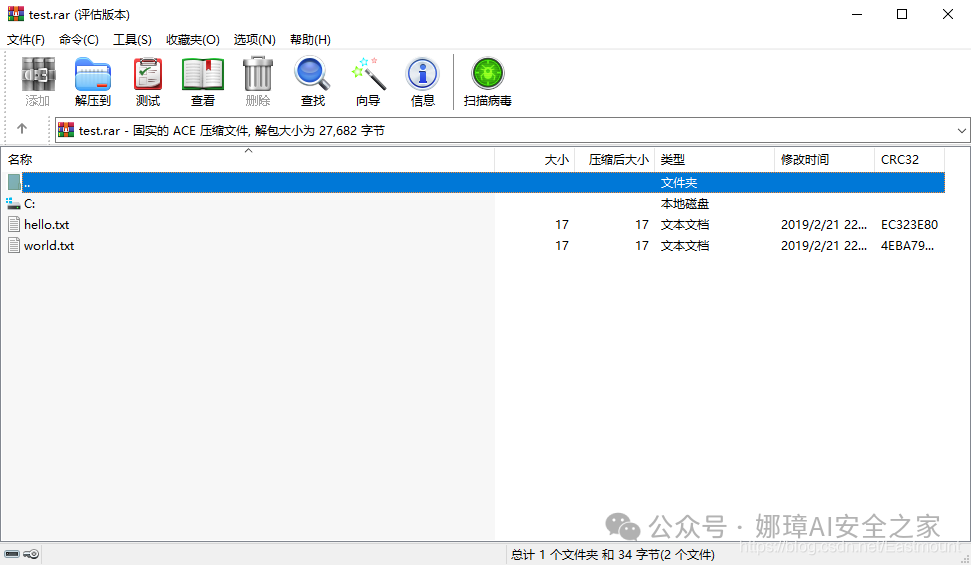Screen dimensions: 971x565
Task: Click 文本文档 type in world.txt row
Action: pyautogui.click(x=685, y=245)
